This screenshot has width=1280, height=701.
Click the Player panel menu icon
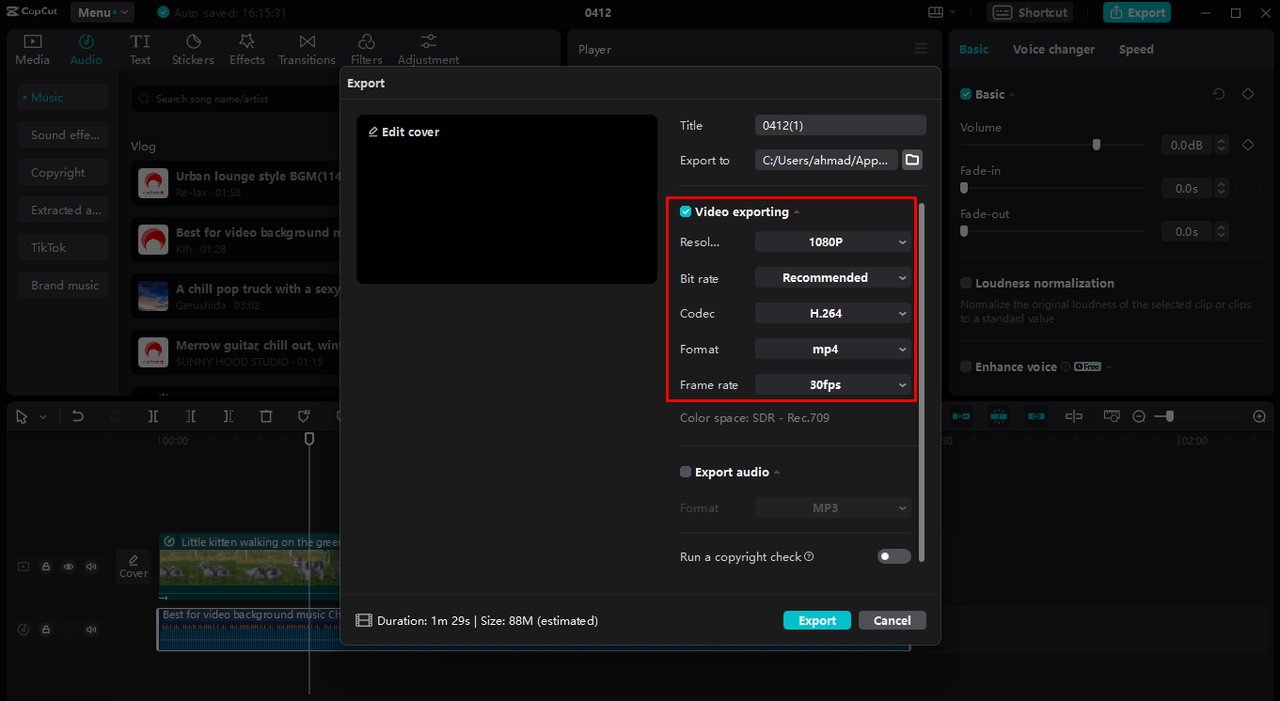tap(920, 49)
